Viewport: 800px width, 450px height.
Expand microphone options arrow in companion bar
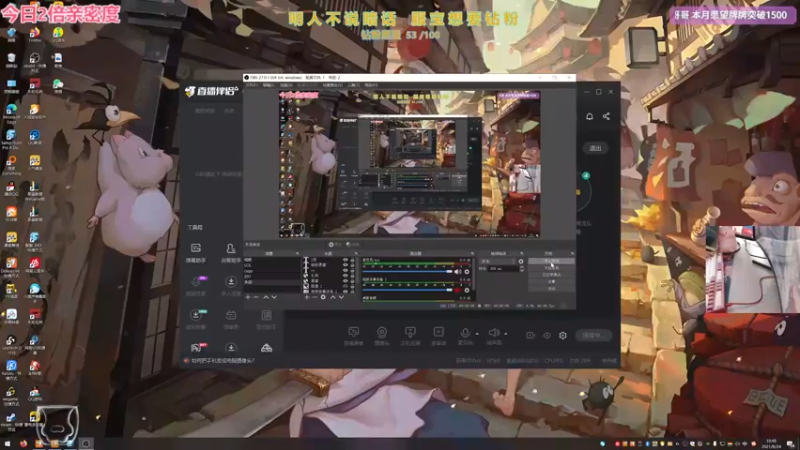477,334
